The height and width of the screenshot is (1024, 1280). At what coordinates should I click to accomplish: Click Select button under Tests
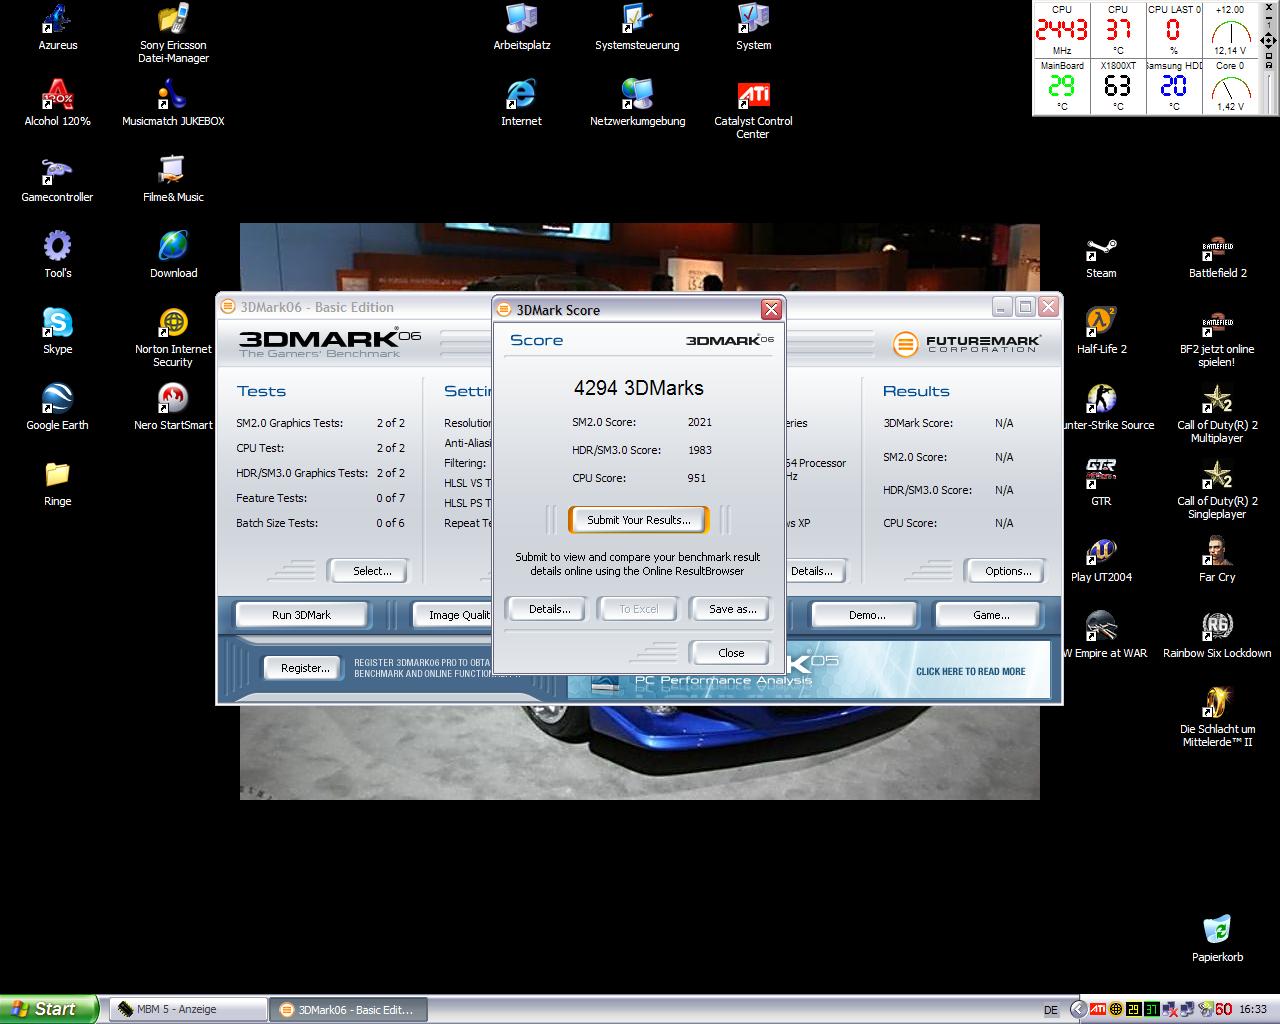point(371,571)
